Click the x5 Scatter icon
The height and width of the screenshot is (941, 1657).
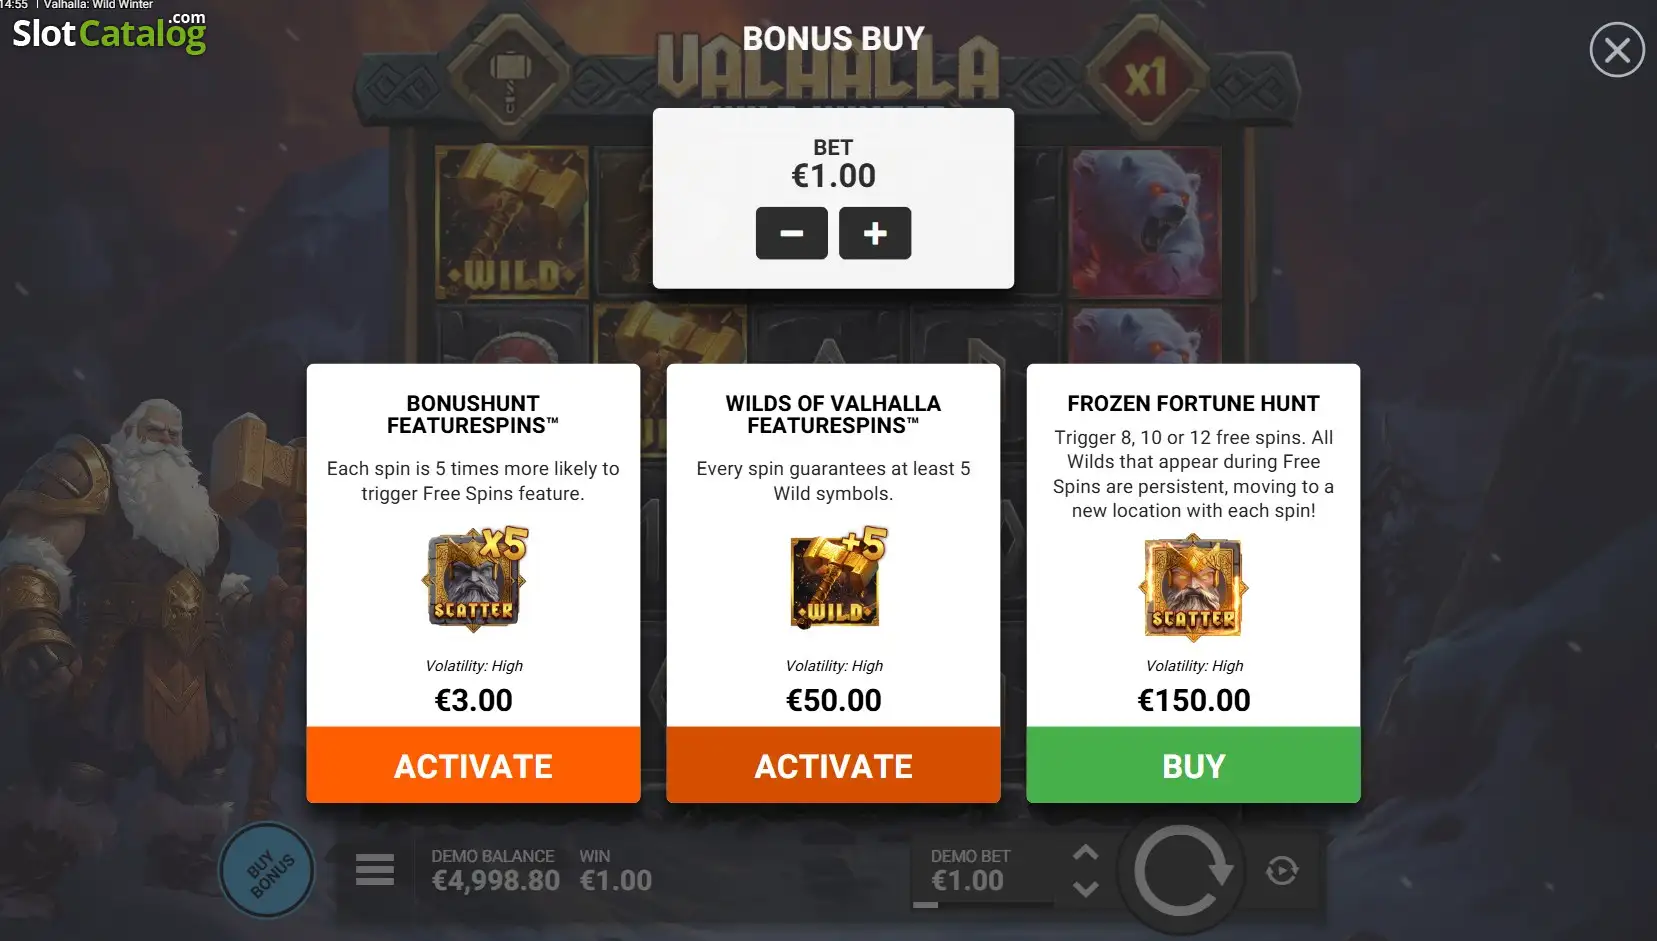coord(475,579)
